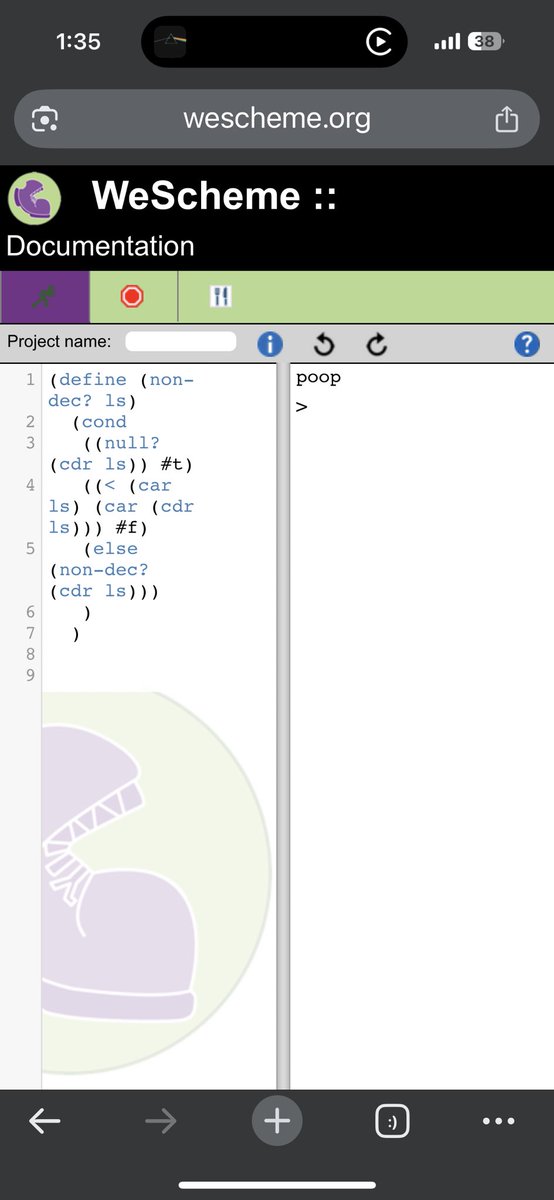Click the Run program icon
The width and height of the screenshot is (554, 1200).
pos(45,296)
